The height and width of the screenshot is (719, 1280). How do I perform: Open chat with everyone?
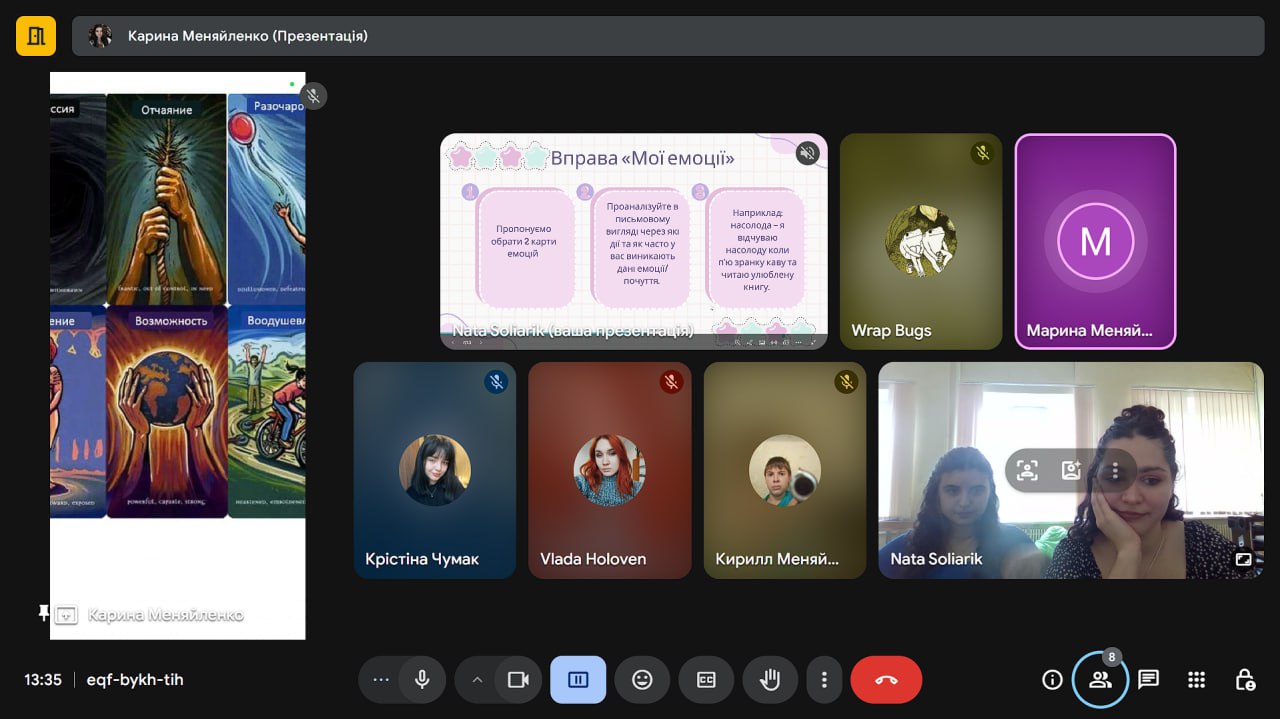coord(1148,680)
